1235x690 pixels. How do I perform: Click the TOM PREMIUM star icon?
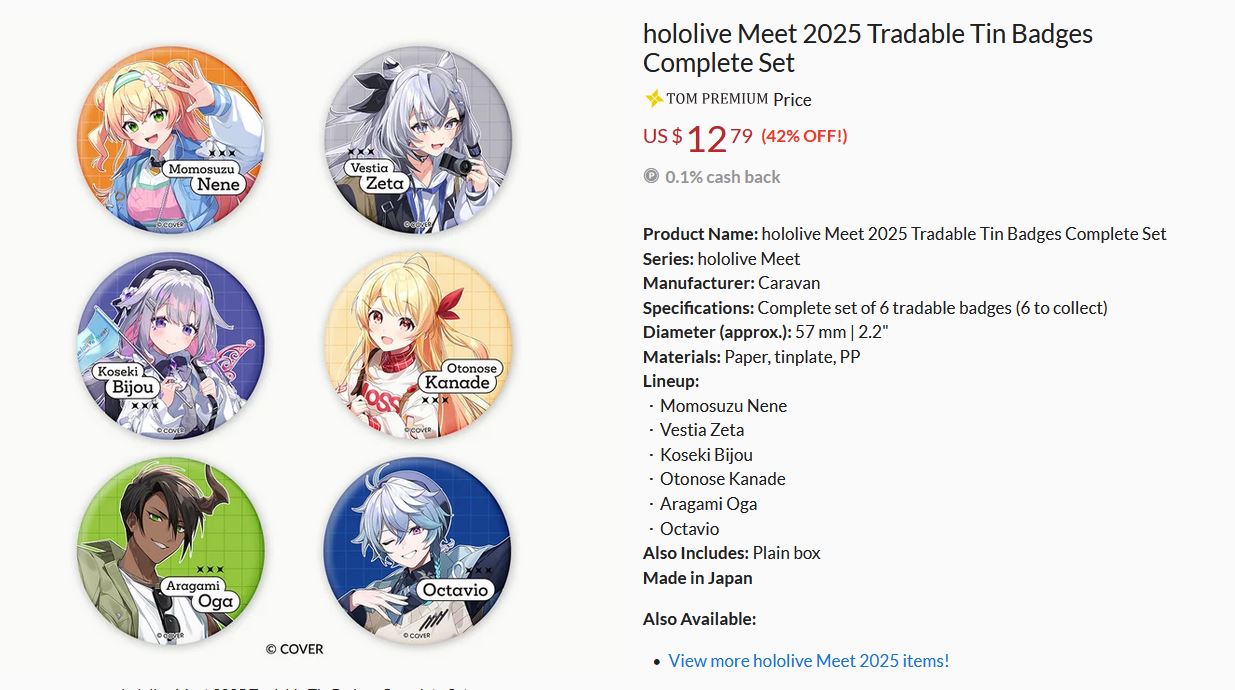654,98
